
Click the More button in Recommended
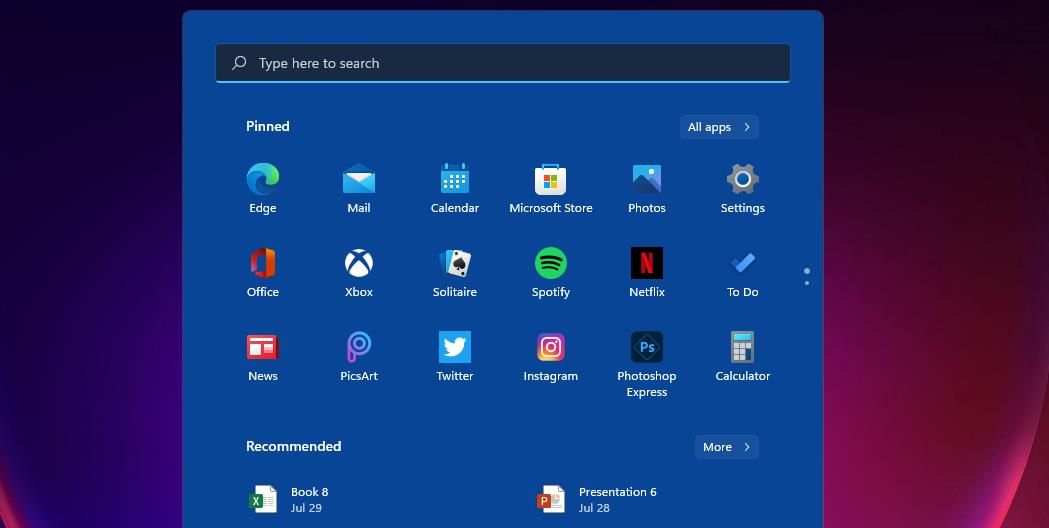(x=727, y=447)
